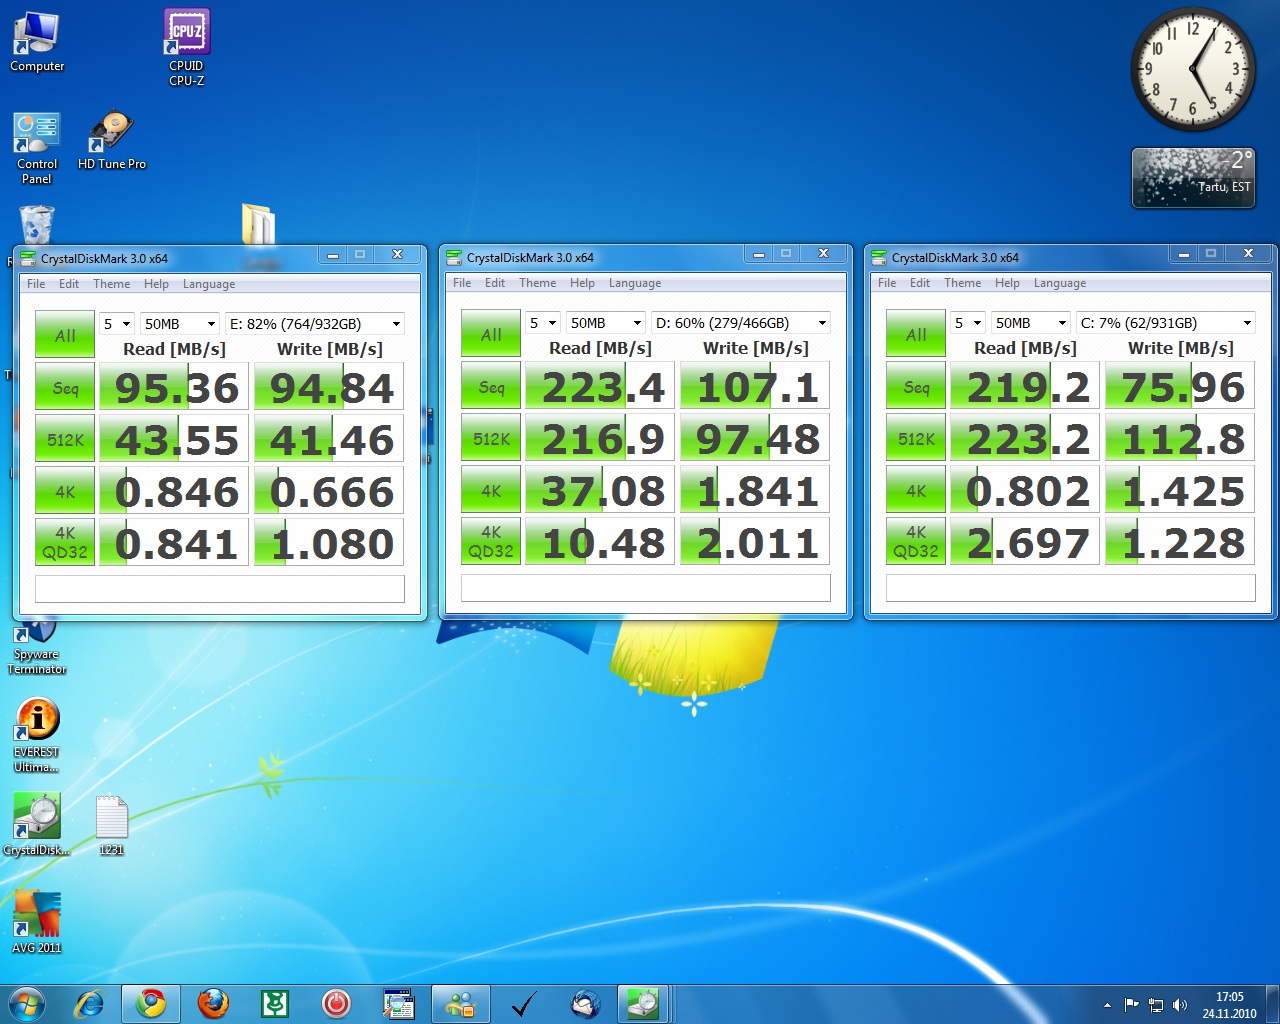Open test count dropdown in D: window
This screenshot has width=1280, height=1024.
click(543, 323)
